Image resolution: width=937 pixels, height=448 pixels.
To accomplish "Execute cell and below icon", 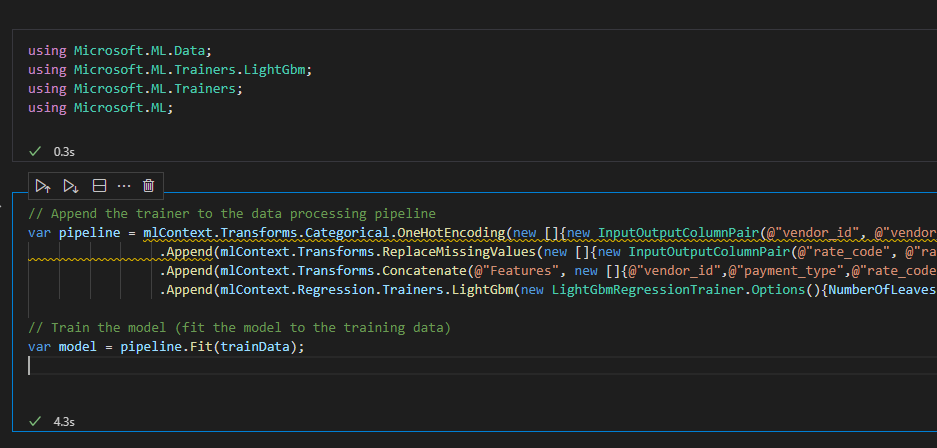I will click(x=71, y=186).
